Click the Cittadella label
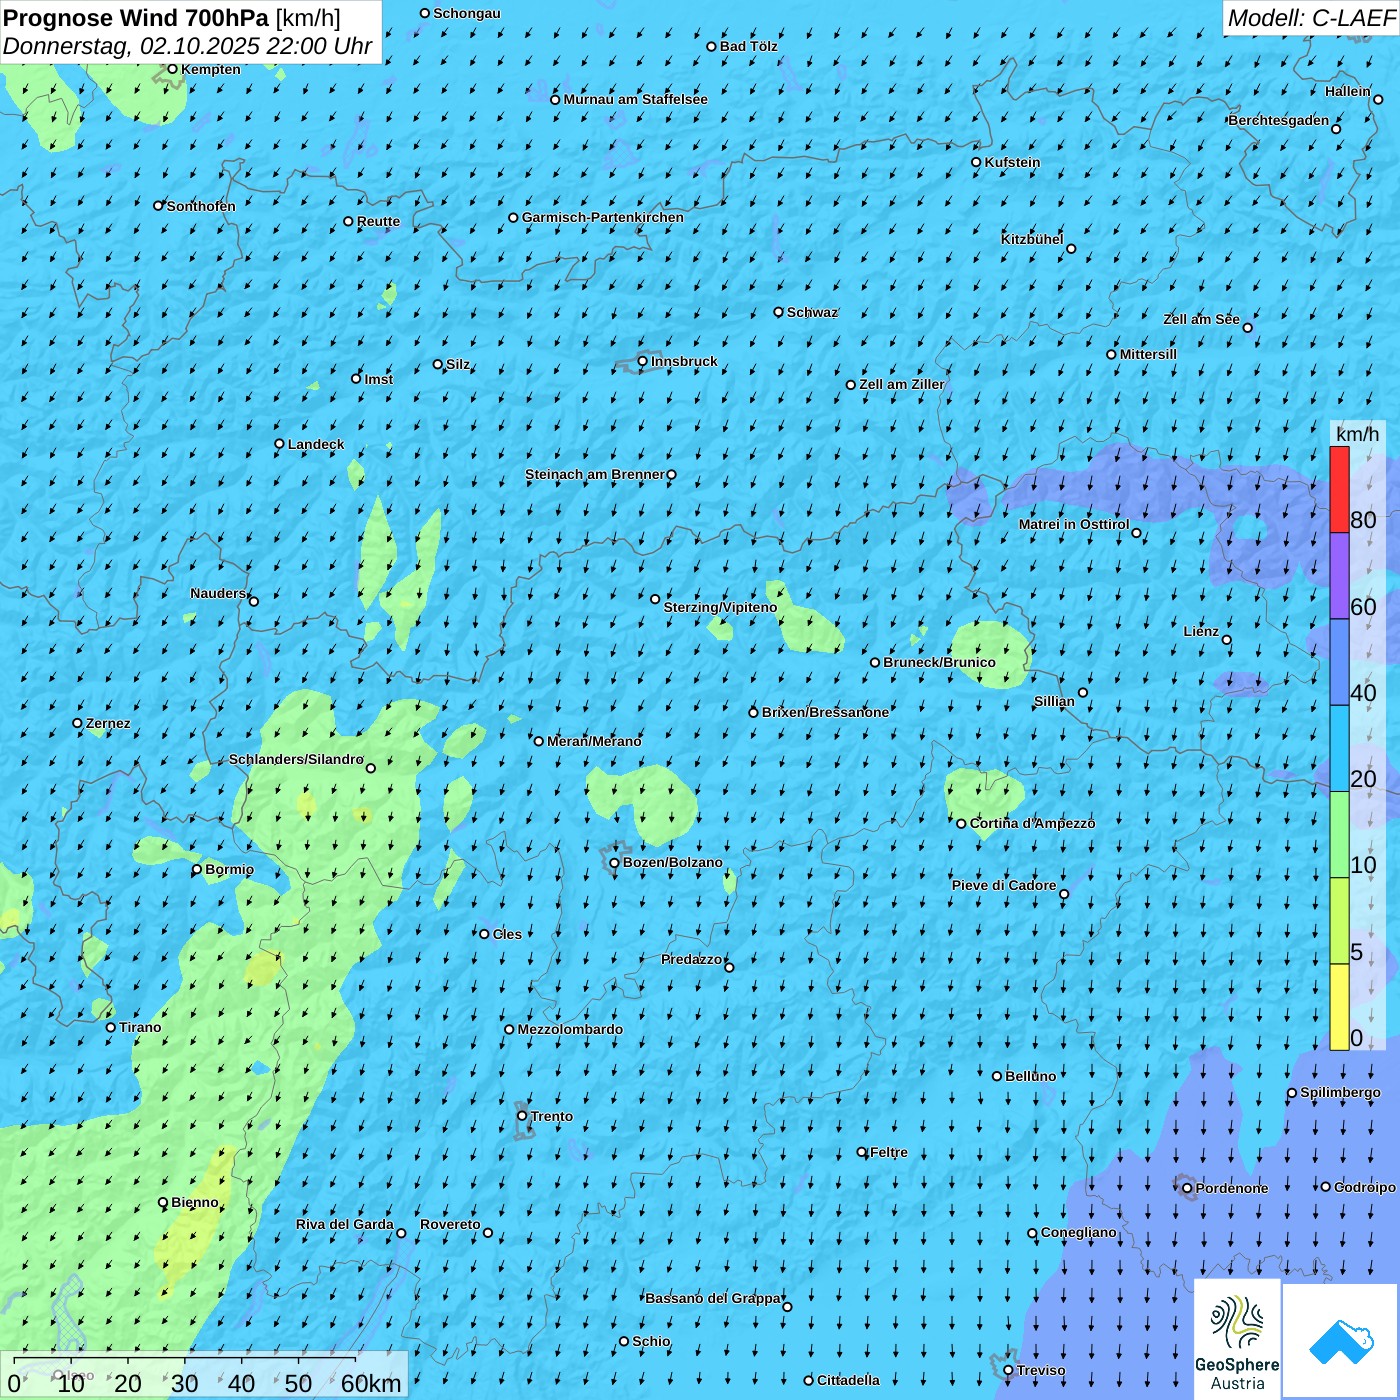Screen dimensions: 1400x1400 848,1380
